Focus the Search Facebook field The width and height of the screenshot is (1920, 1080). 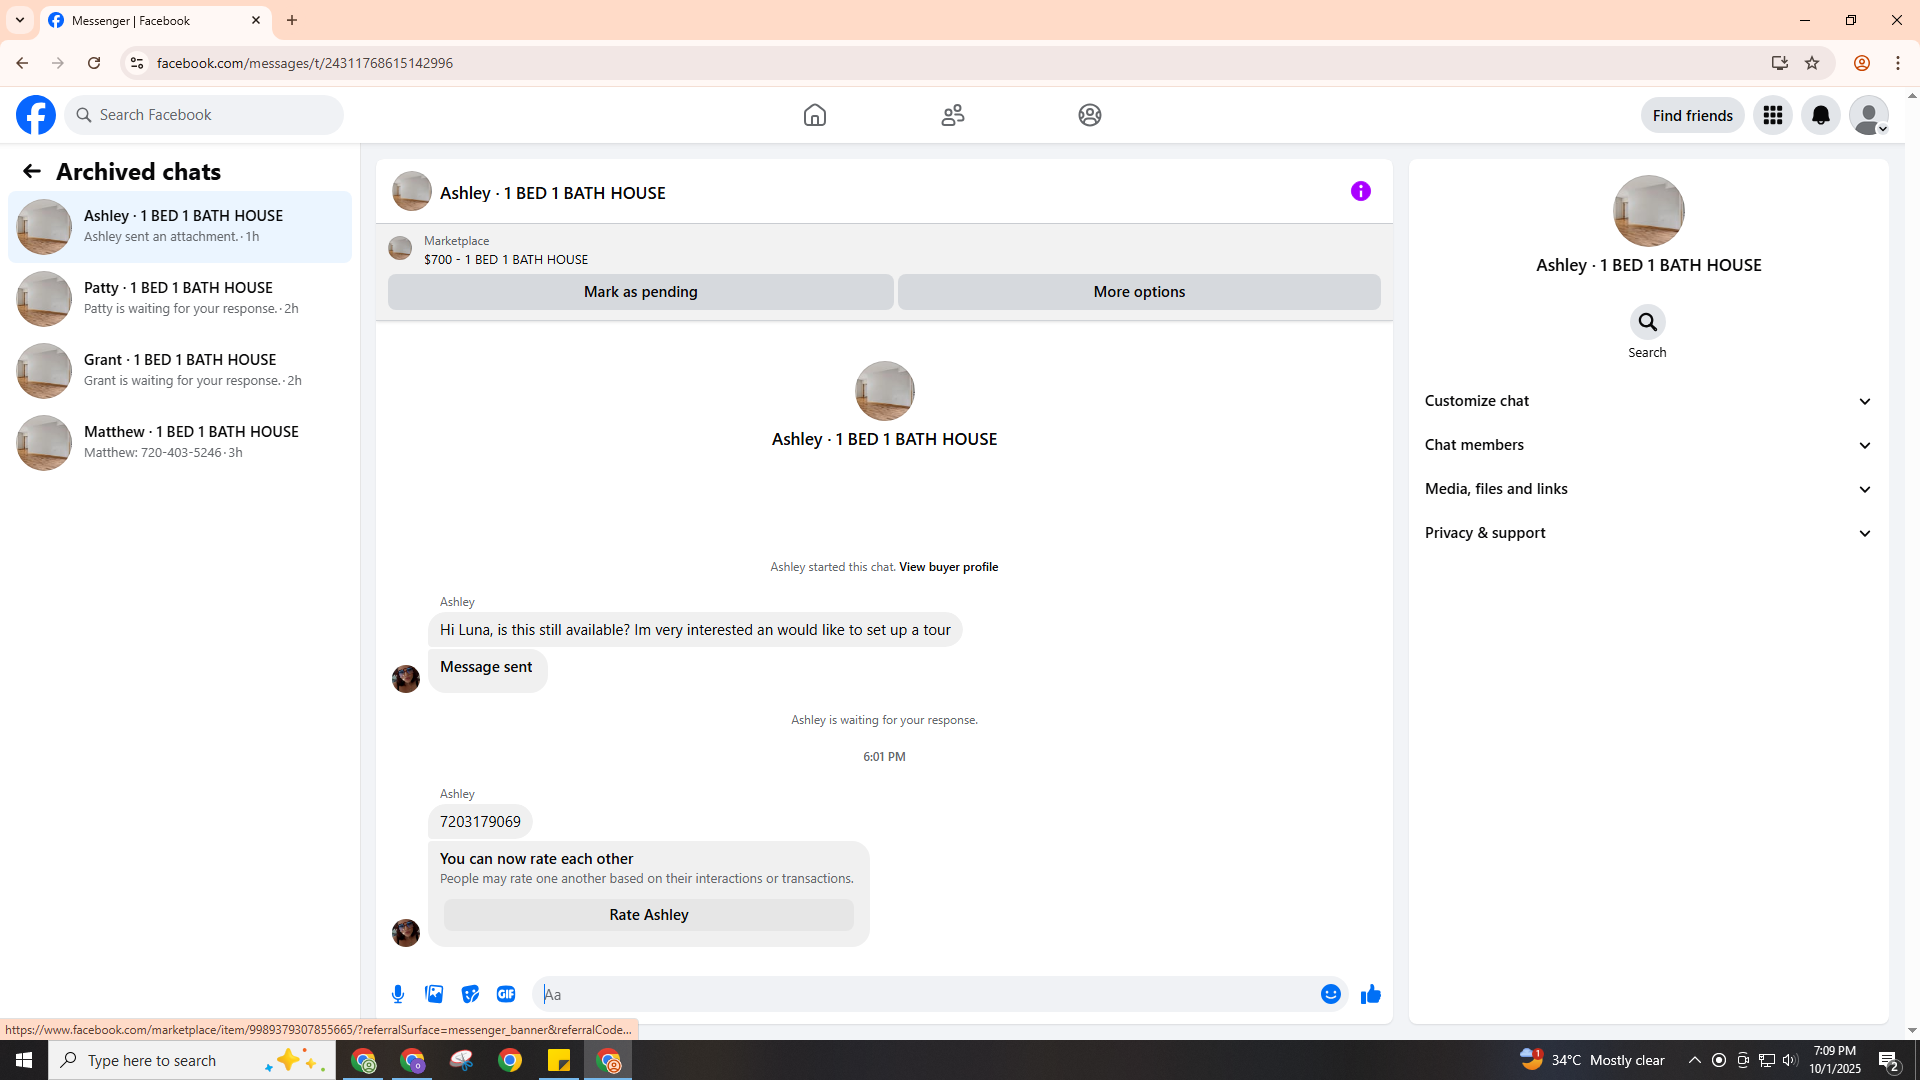(205, 115)
